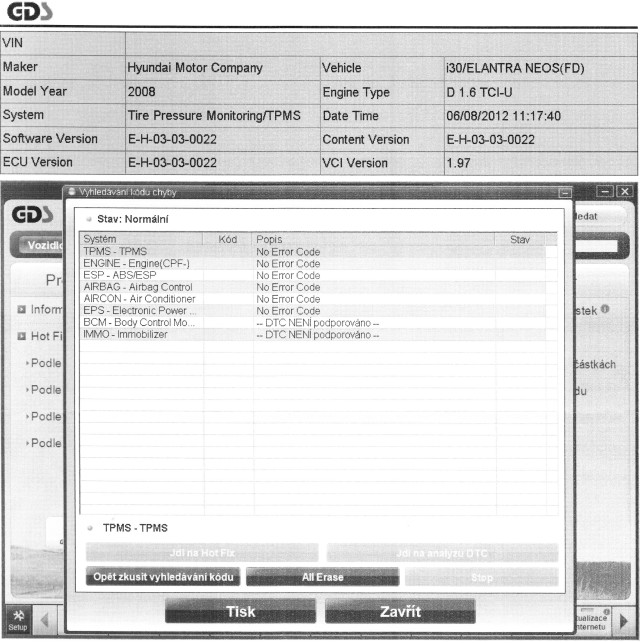Sort by the Kód column header
The width and height of the screenshot is (640, 643).
pyautogui.click(x=228, y=239)
